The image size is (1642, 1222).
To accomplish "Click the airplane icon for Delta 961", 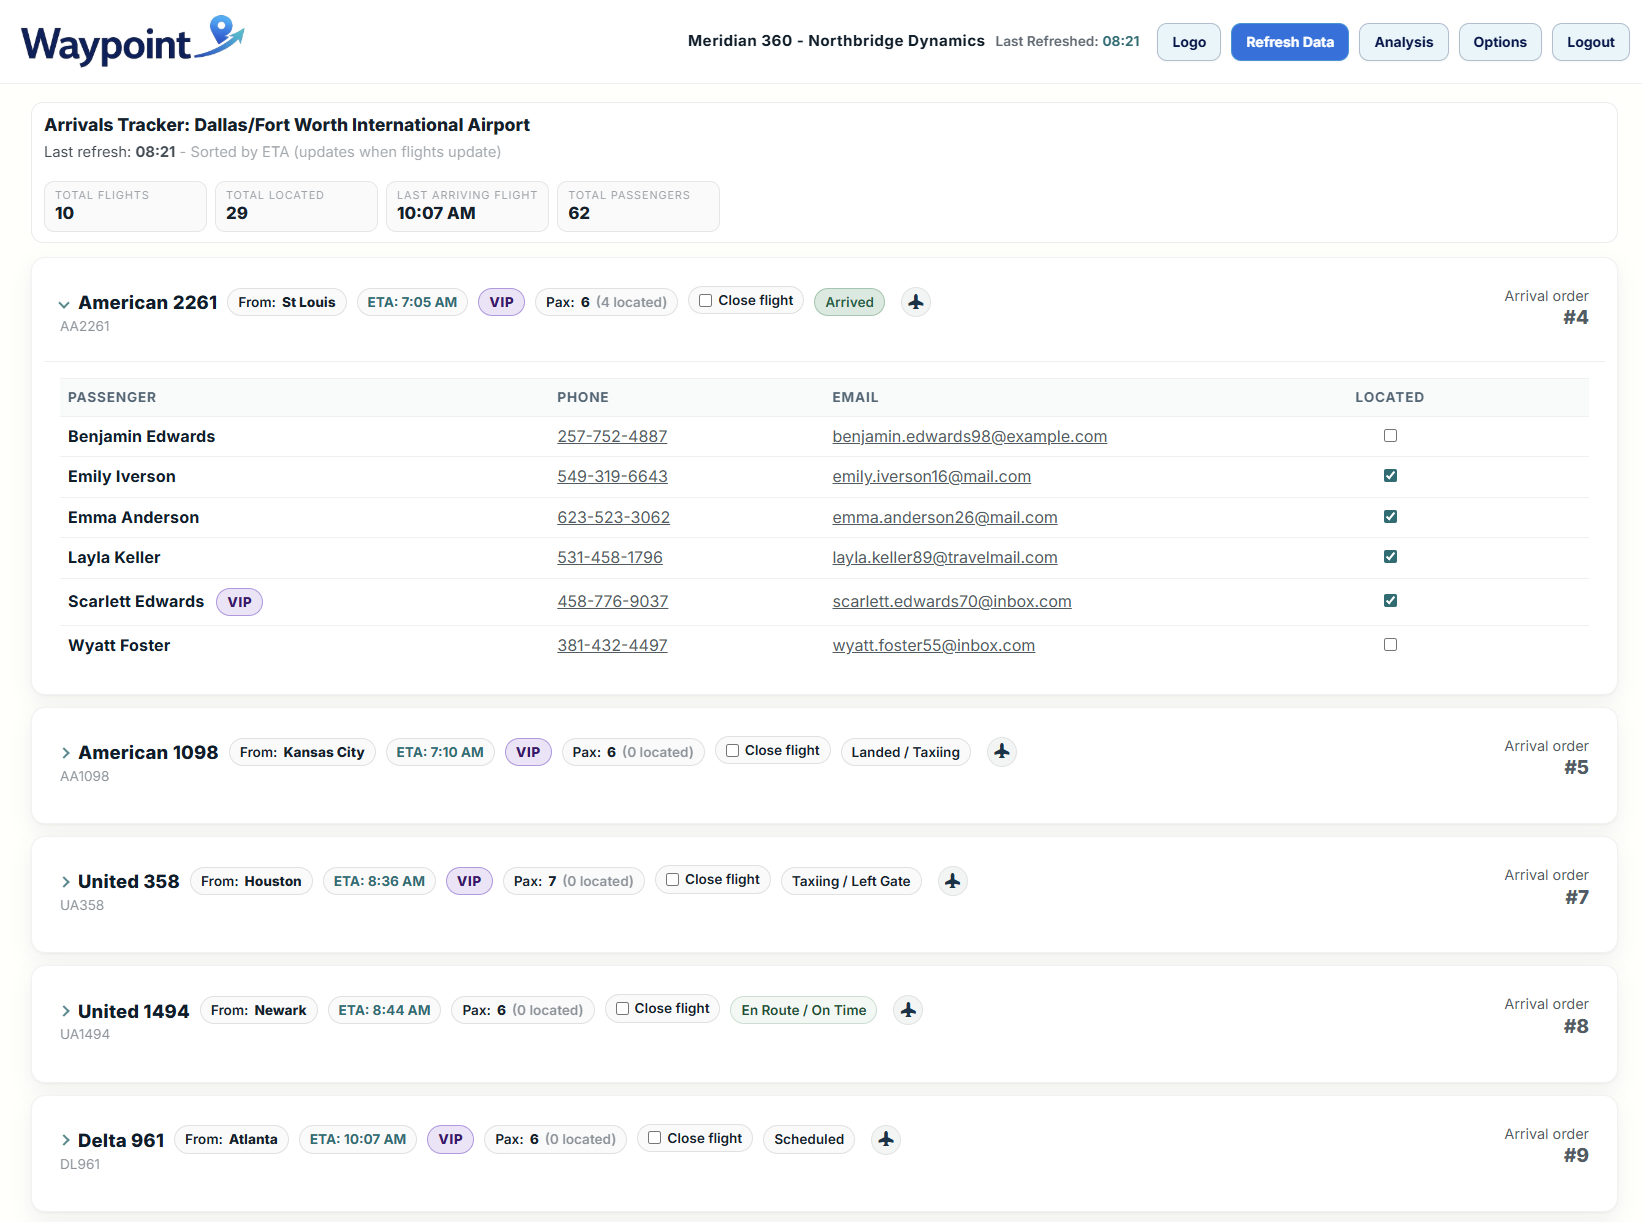I will click(886, 1139).
